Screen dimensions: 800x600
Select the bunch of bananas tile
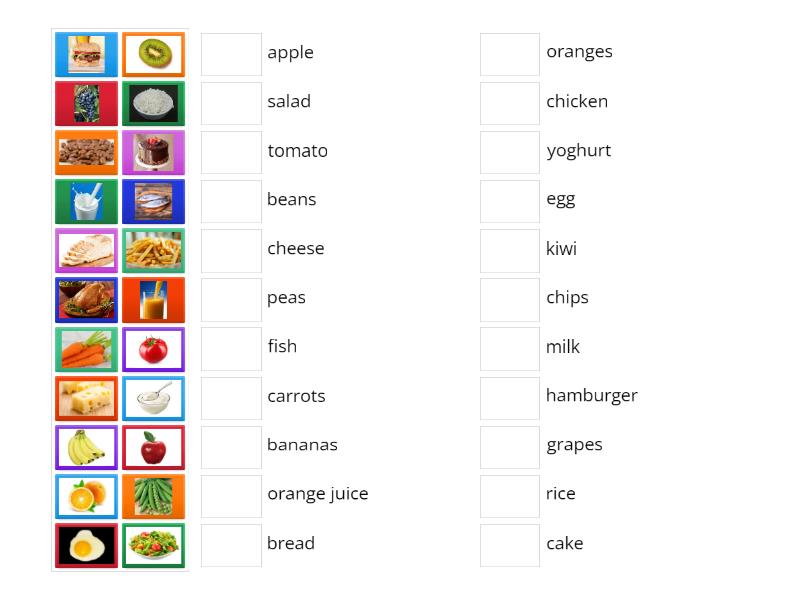(86, 446)
